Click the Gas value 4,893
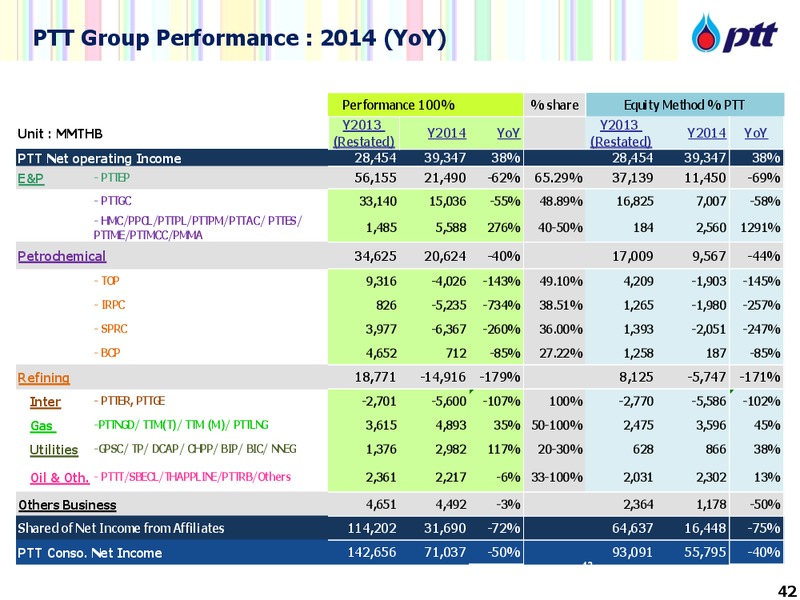 click(449, 426)
